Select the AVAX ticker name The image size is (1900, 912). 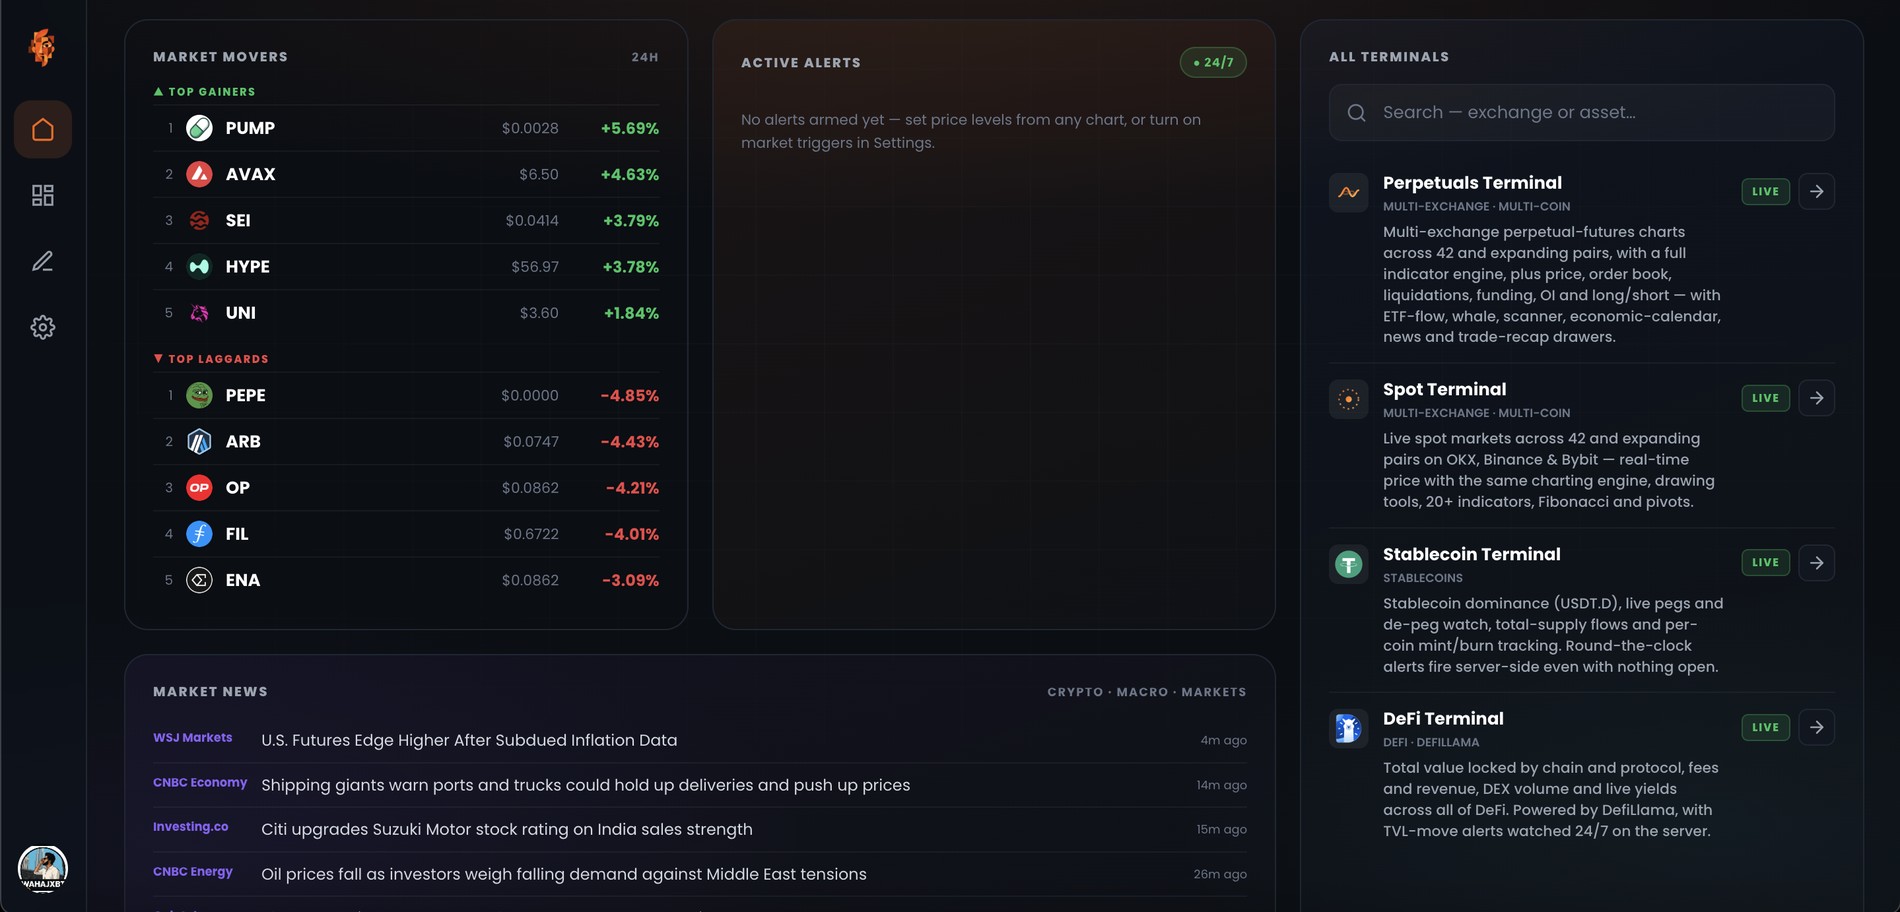pyautogui.click(x=250, y=174)
